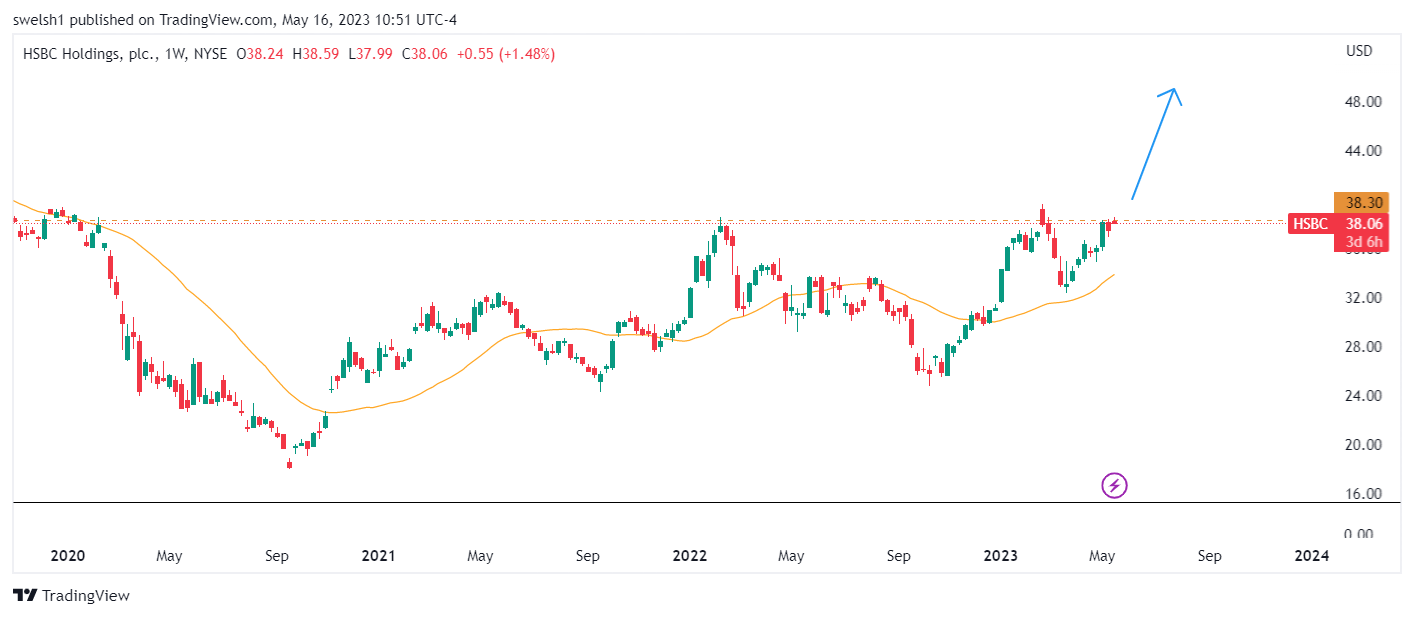Click the HSBC price label tag

pos(1311,224)
